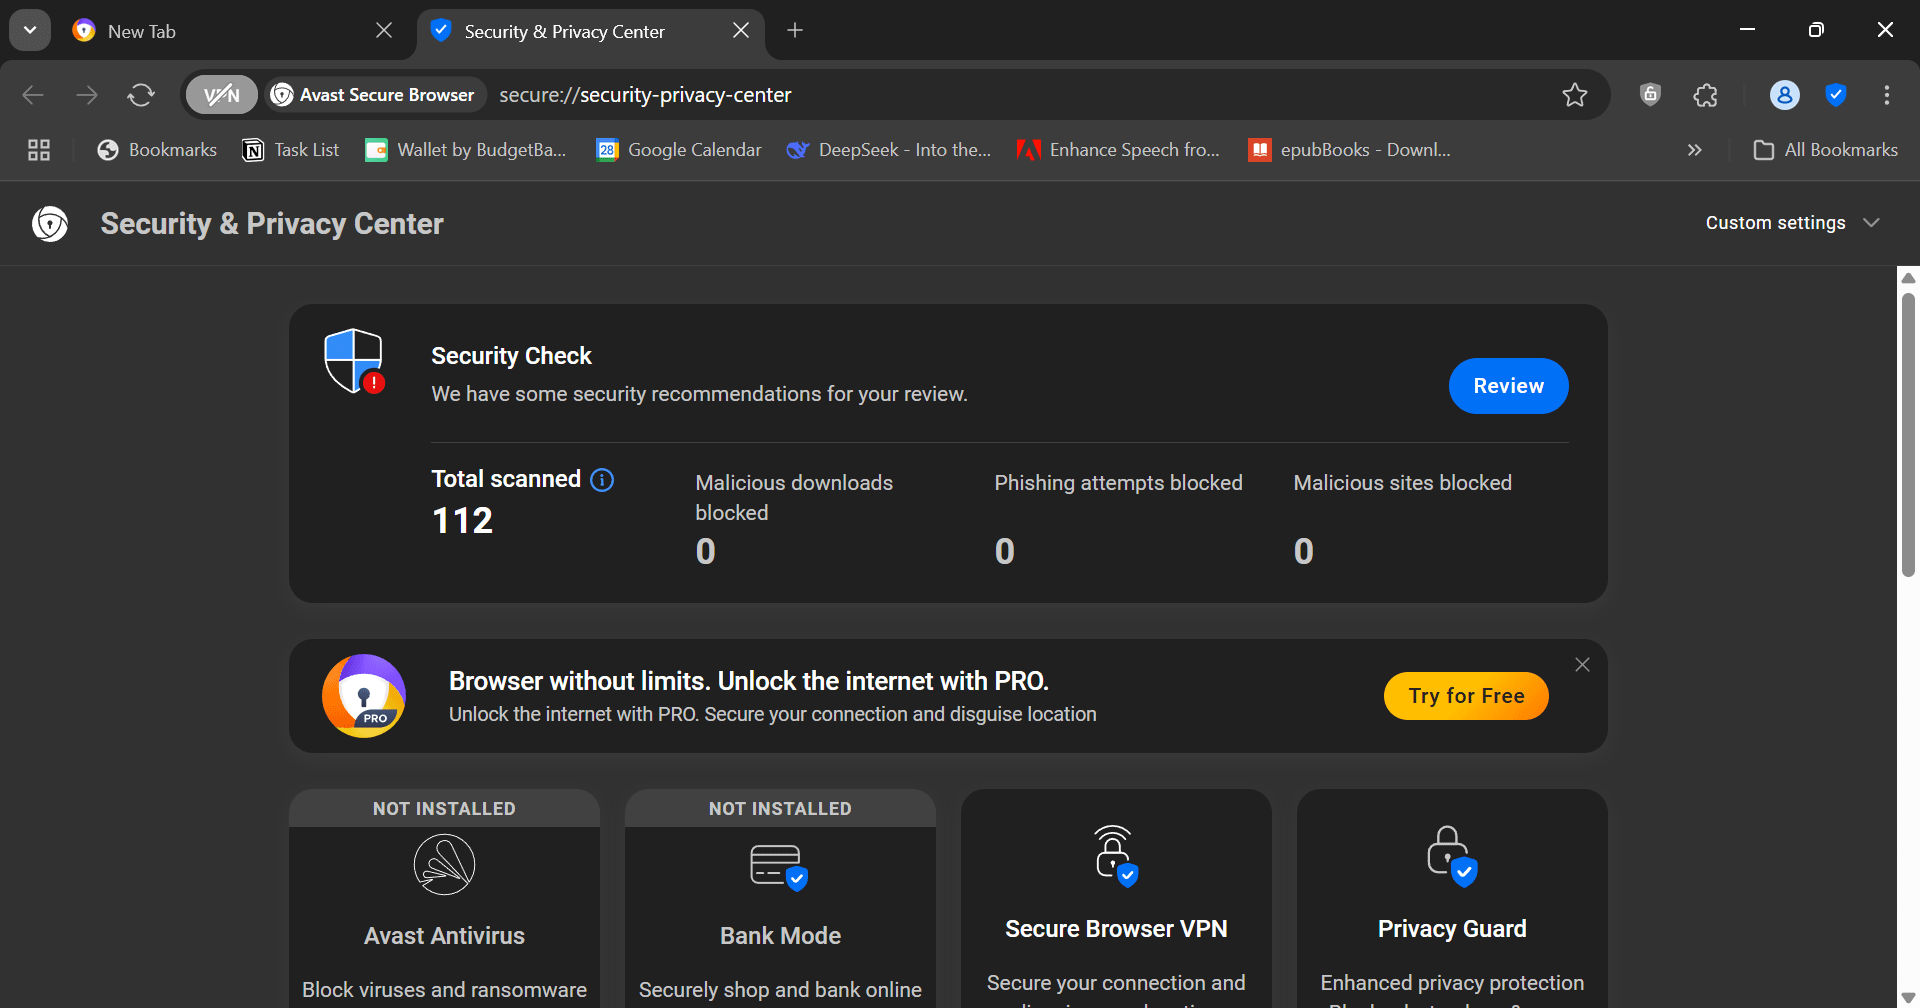
Task: Click the PRO lock badge icon
Action: 364,696
